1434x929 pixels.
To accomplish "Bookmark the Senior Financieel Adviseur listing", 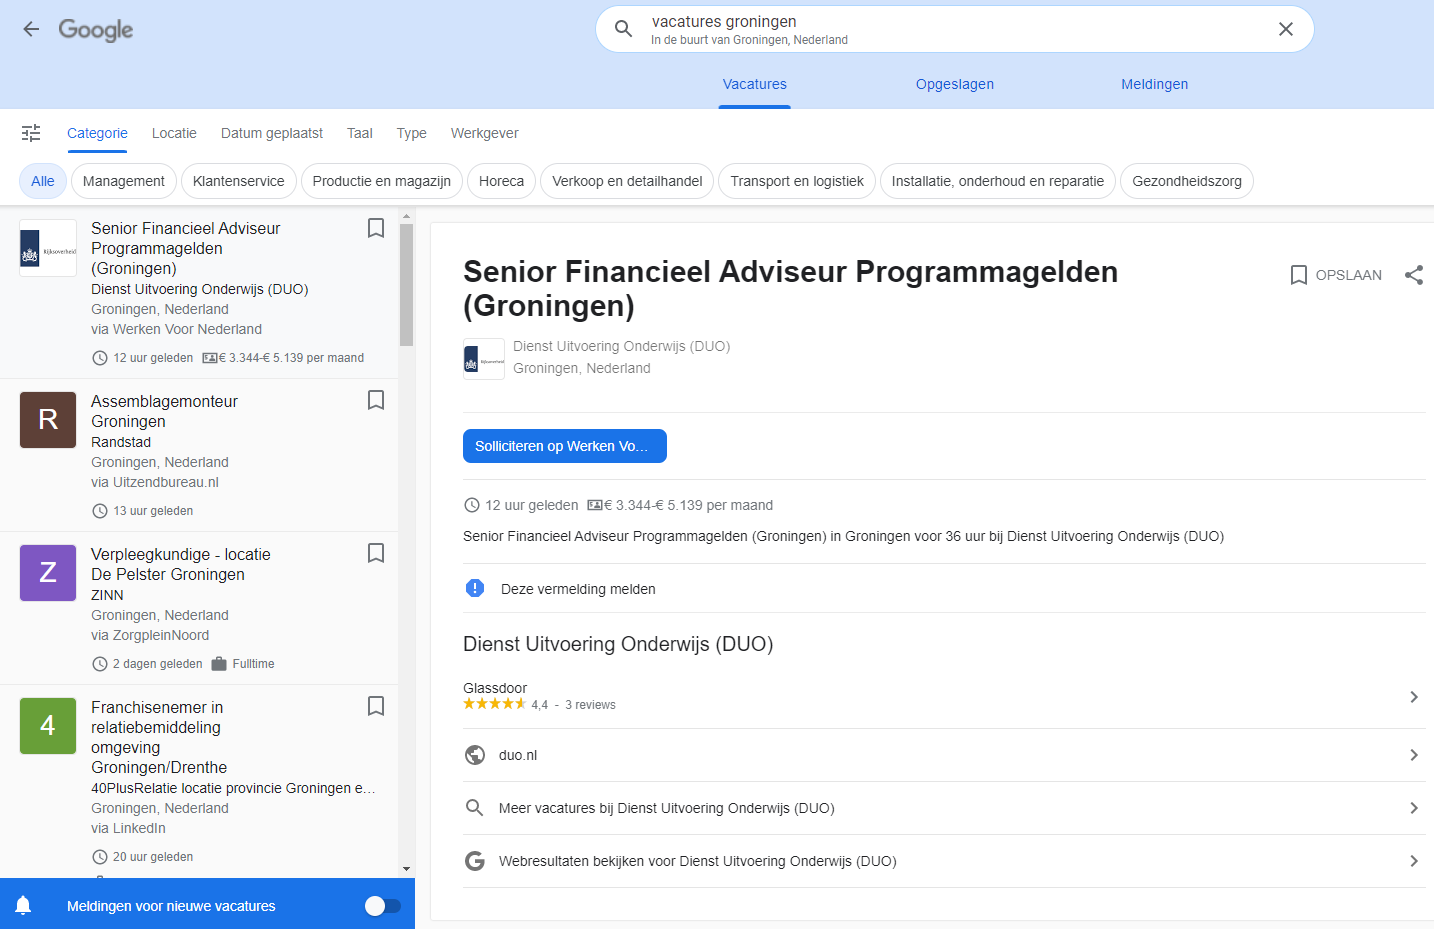I will (376, 228).
